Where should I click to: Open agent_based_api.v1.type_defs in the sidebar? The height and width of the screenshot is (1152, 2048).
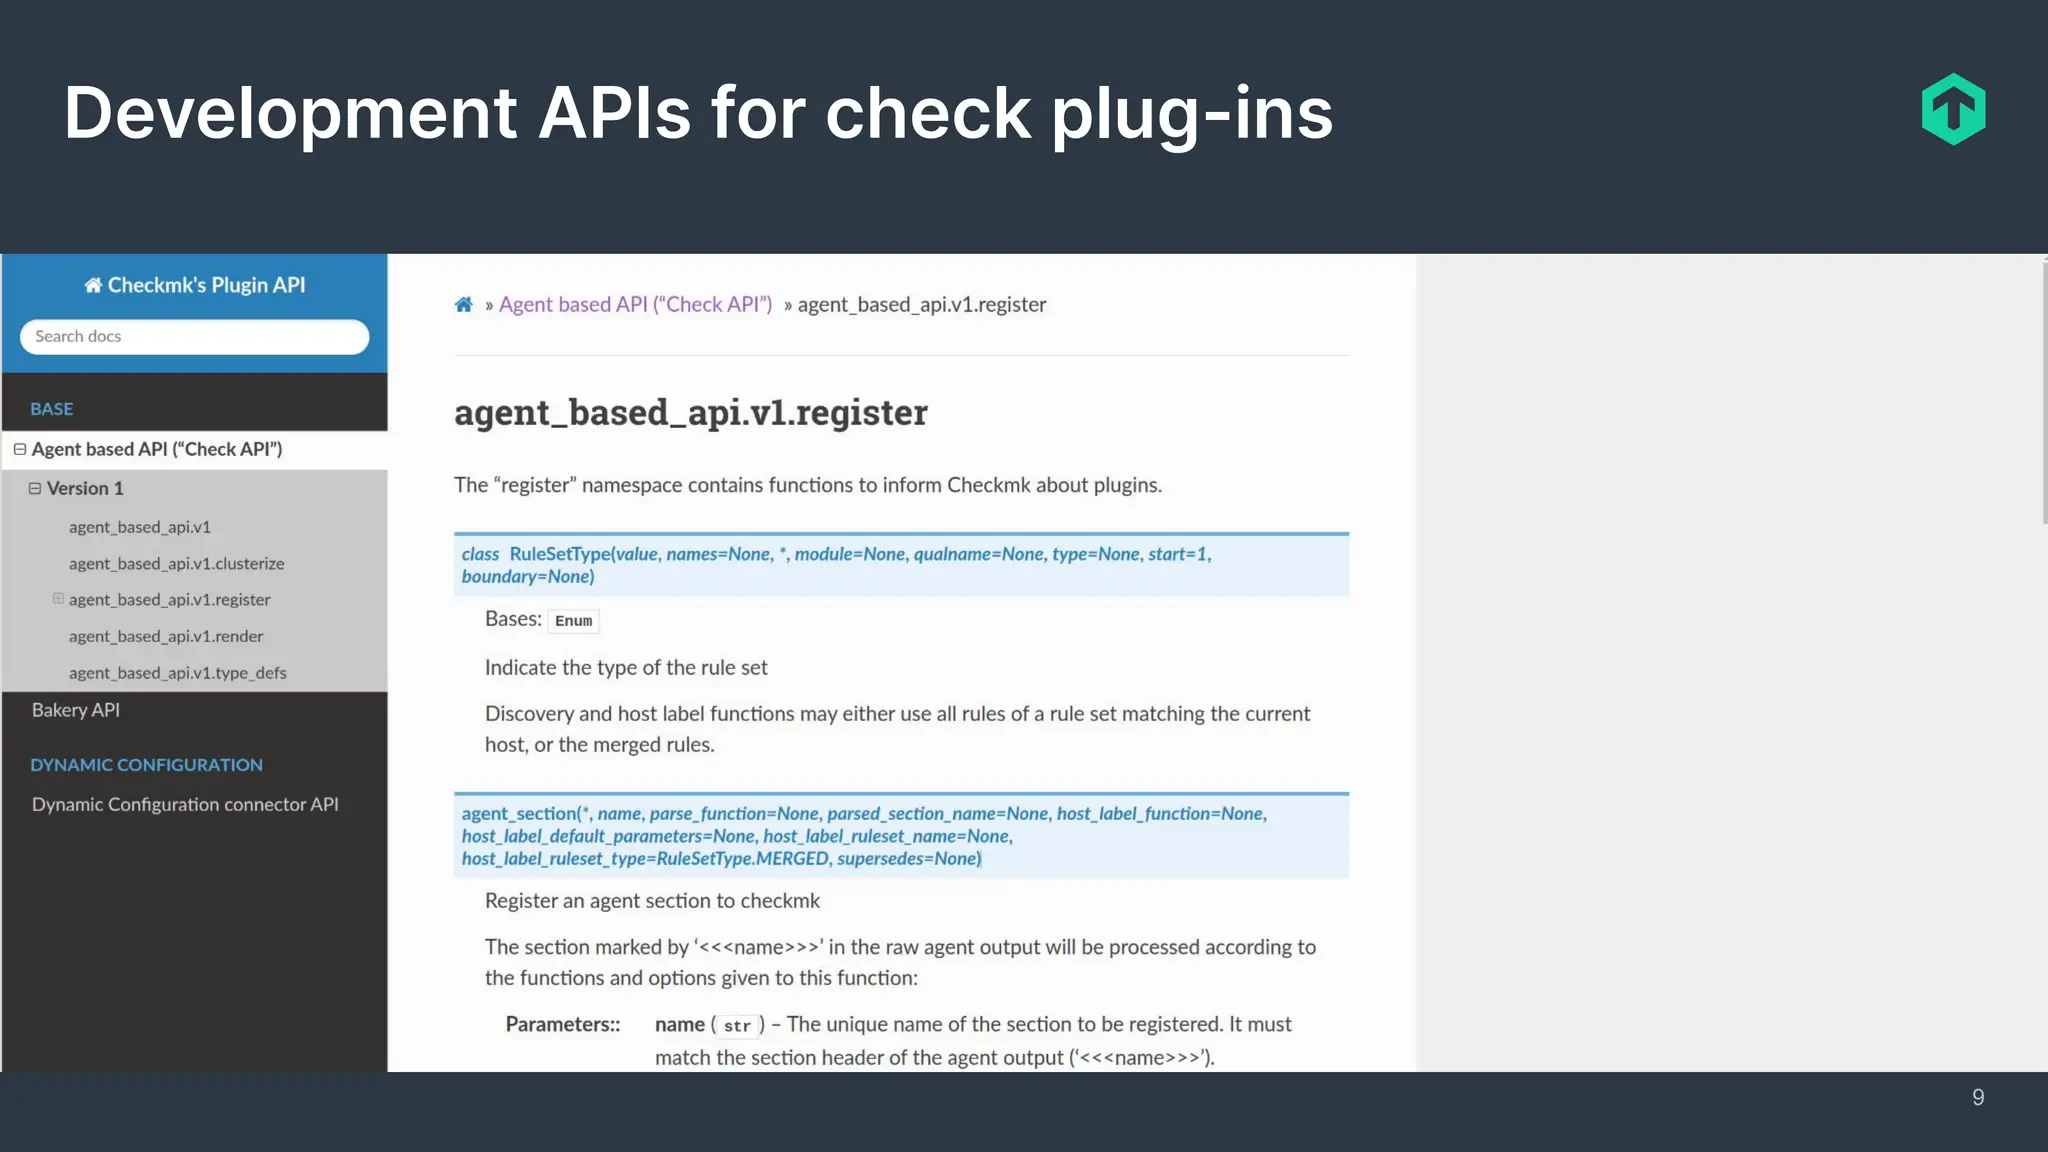pyautogui.click(x=178, y=672)
